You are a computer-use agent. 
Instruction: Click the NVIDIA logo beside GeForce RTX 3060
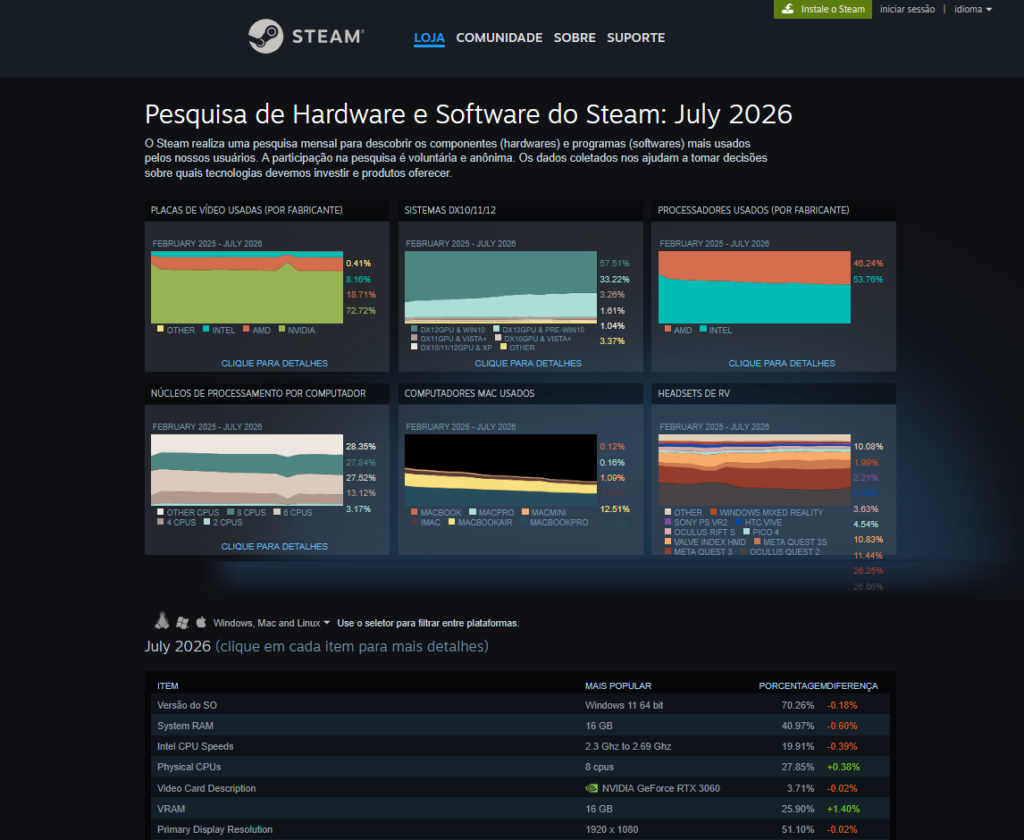tap(592, 788)
